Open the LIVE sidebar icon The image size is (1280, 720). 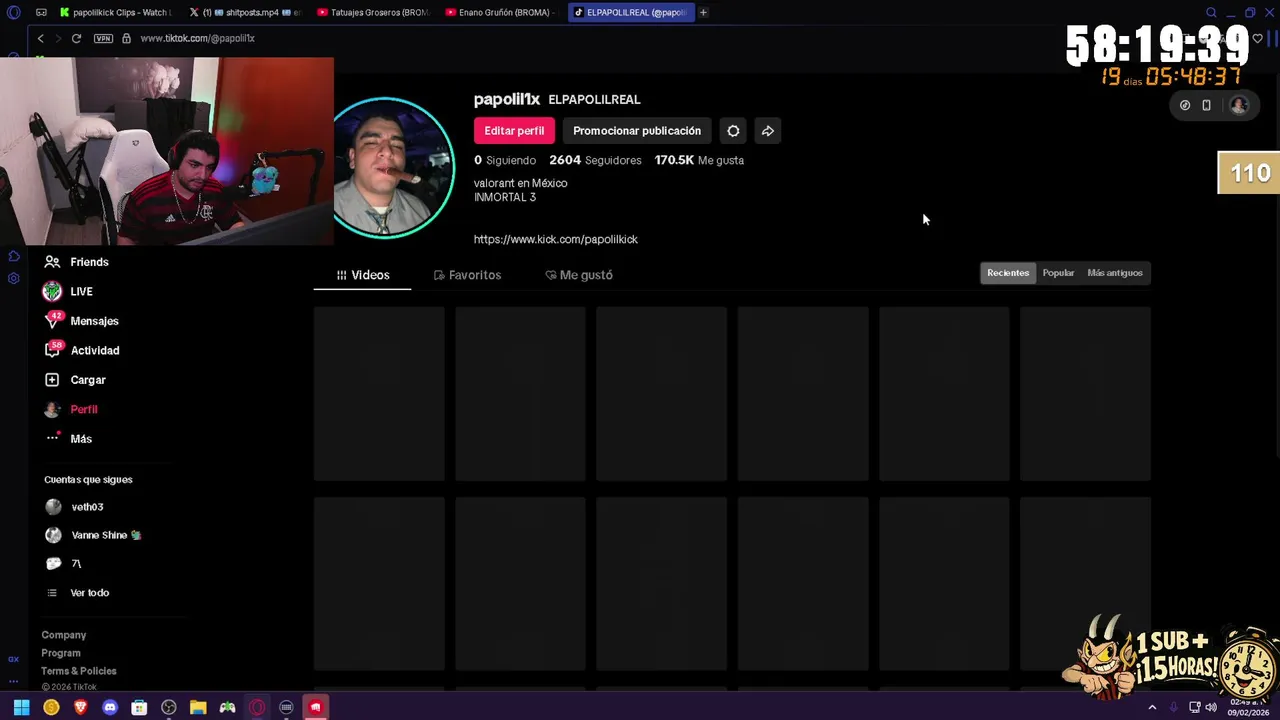pos(52,291)
